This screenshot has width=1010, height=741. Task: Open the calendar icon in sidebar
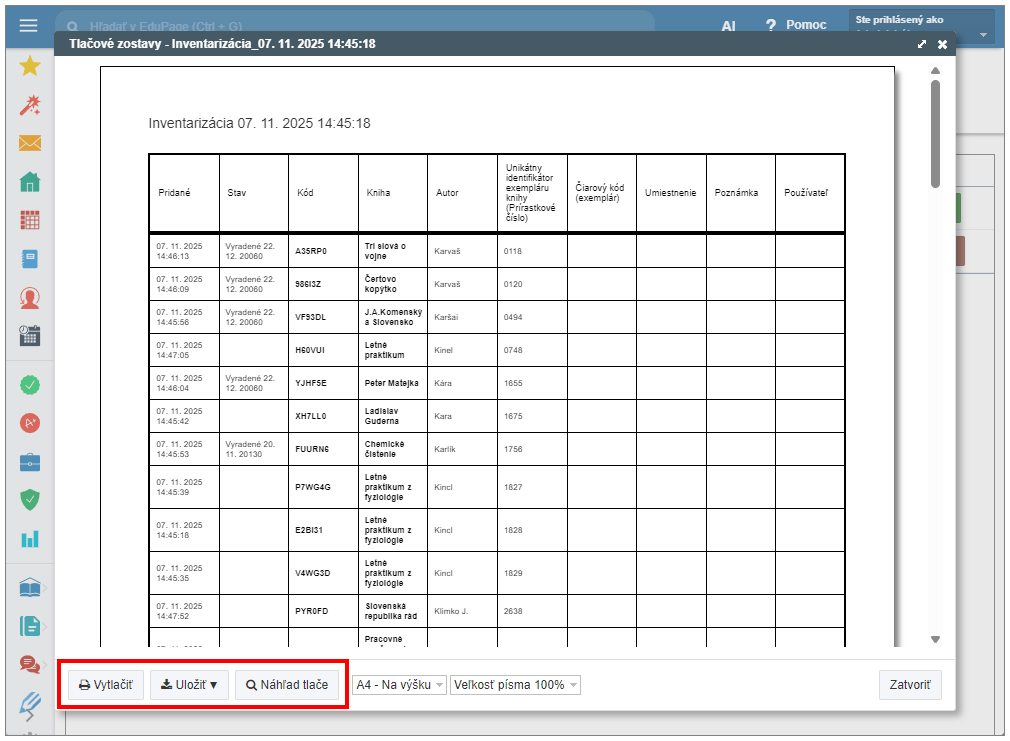pos(29,336)
